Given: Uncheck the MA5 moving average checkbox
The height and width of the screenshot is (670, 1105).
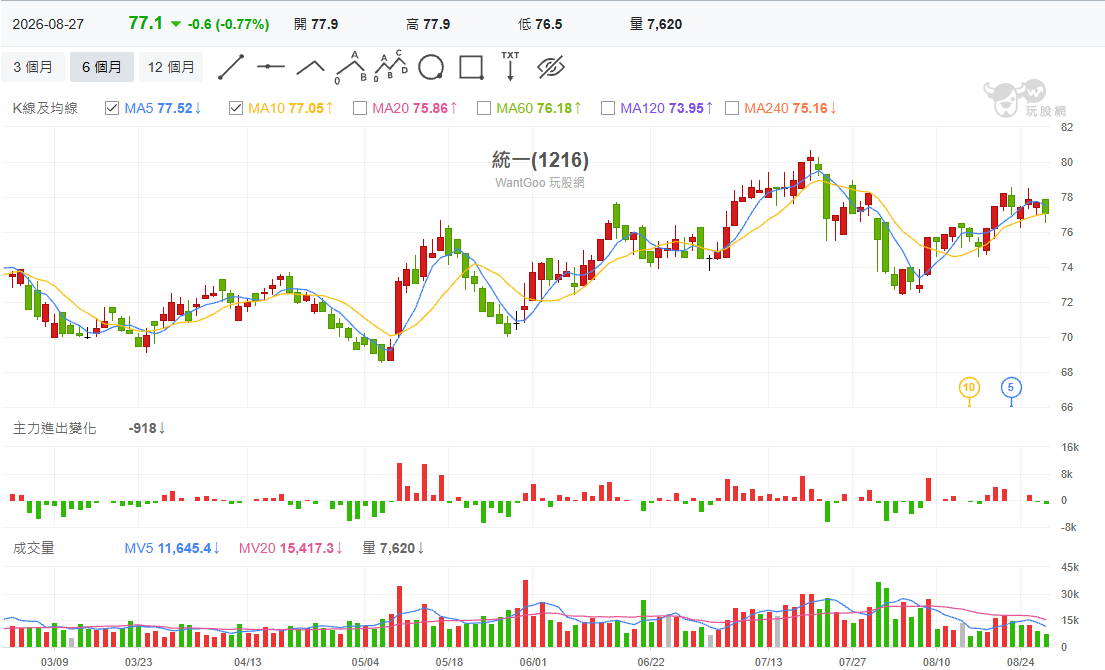Looking at the screenshot, I should click(111, 108).
